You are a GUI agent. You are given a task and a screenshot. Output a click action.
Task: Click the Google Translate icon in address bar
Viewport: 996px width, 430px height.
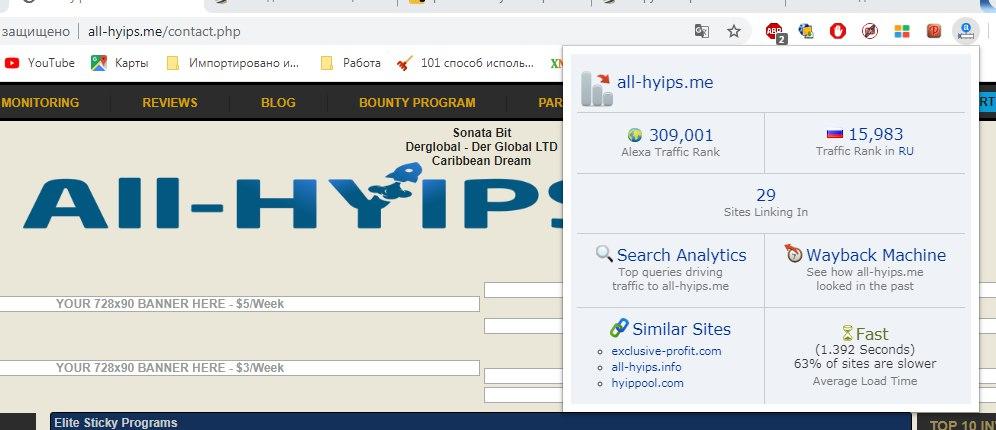click(x=701, y=31)
